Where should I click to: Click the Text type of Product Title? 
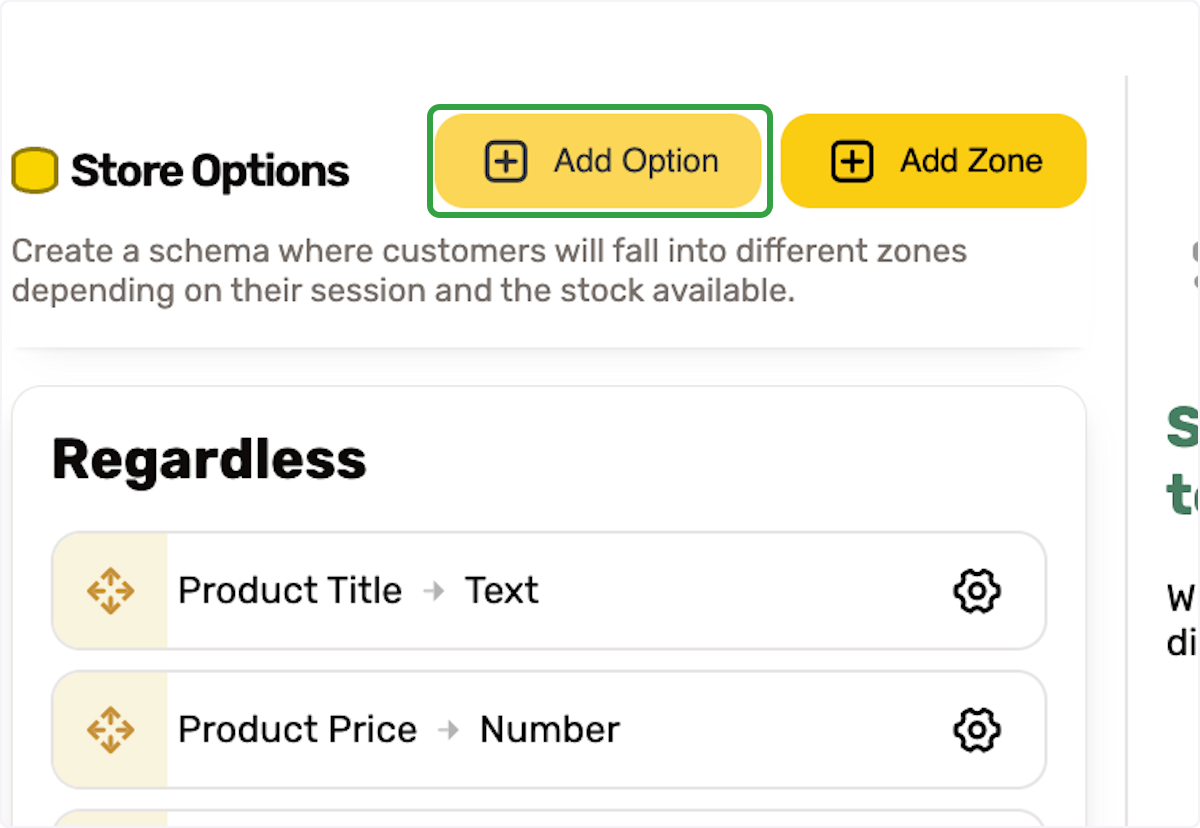[x=502, y=591]
